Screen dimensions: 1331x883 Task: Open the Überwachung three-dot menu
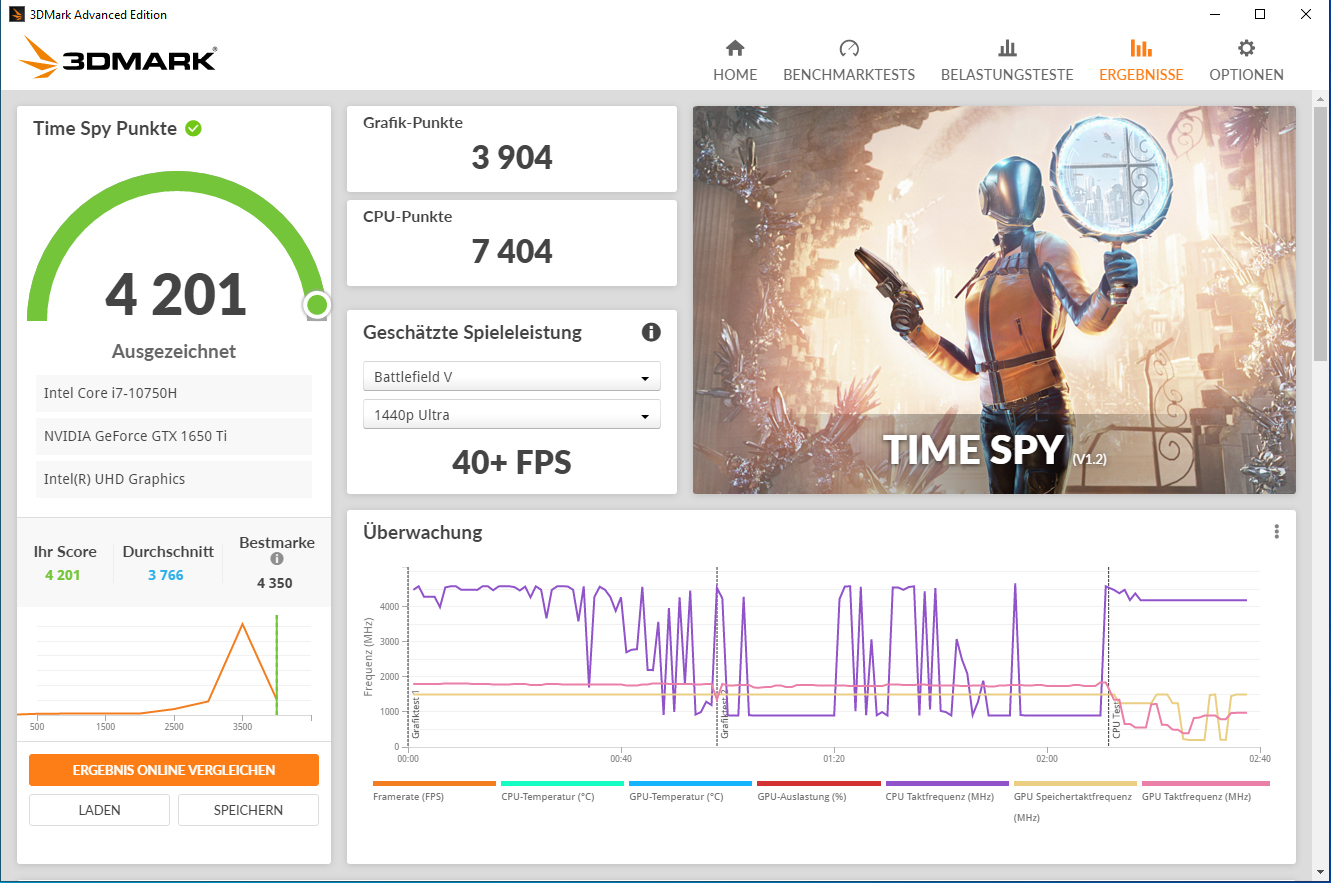pyautogui.click(x=1276, y=532)
